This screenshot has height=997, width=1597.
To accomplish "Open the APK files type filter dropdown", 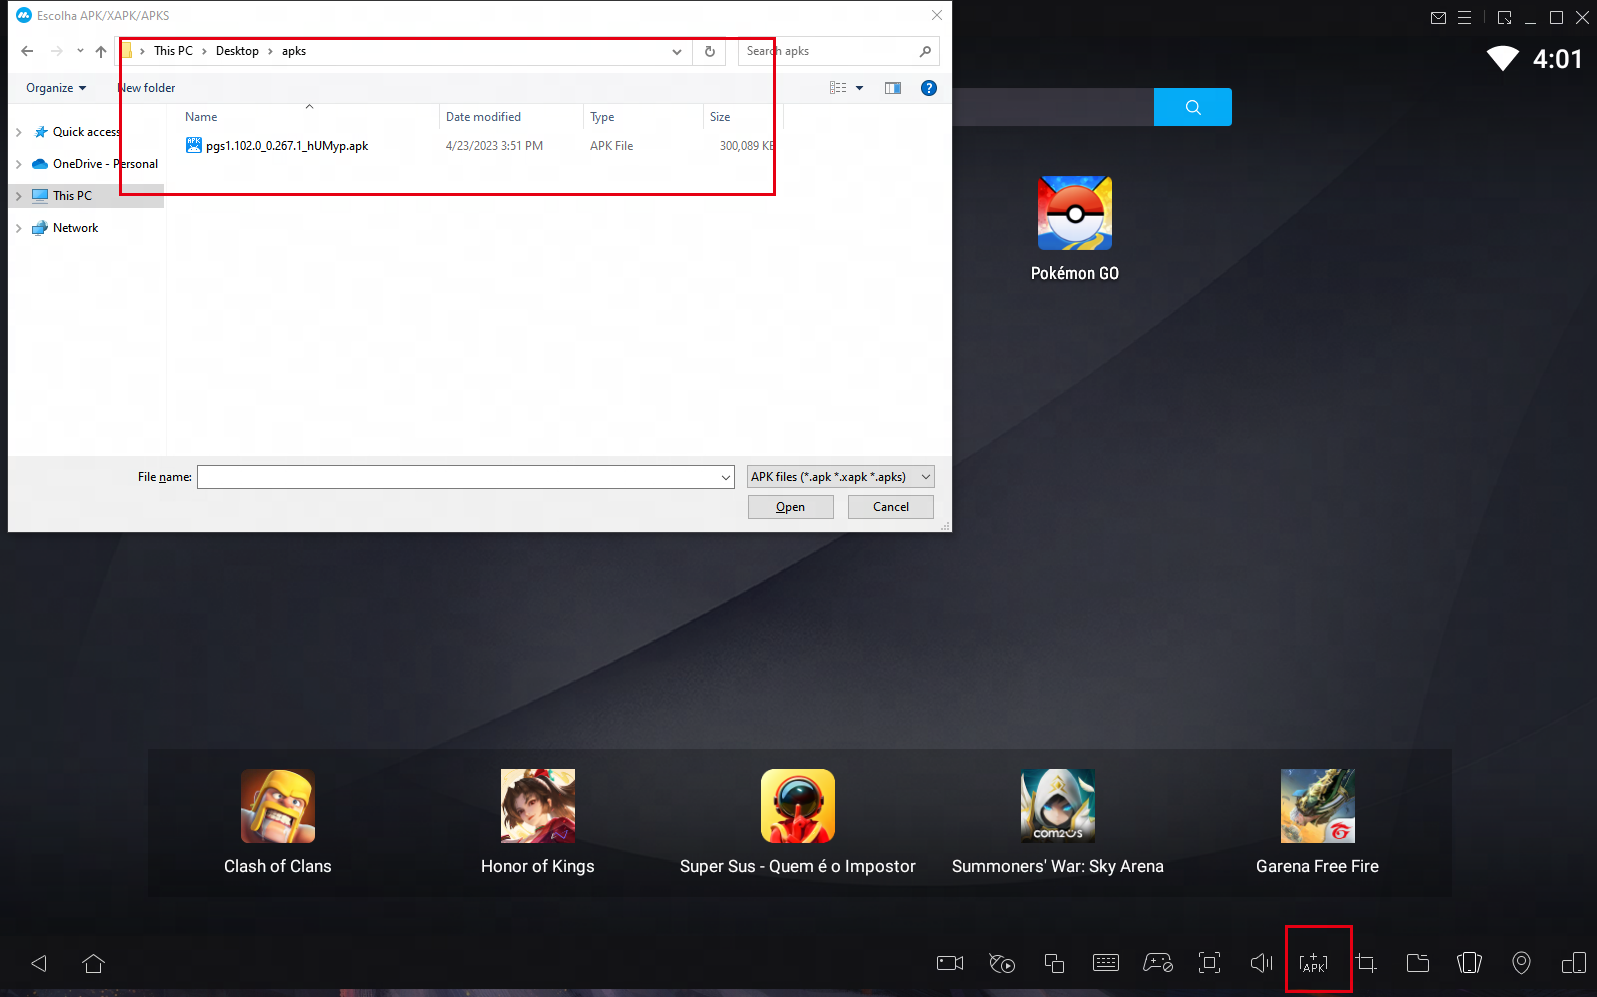I will (x=840, y=477).
